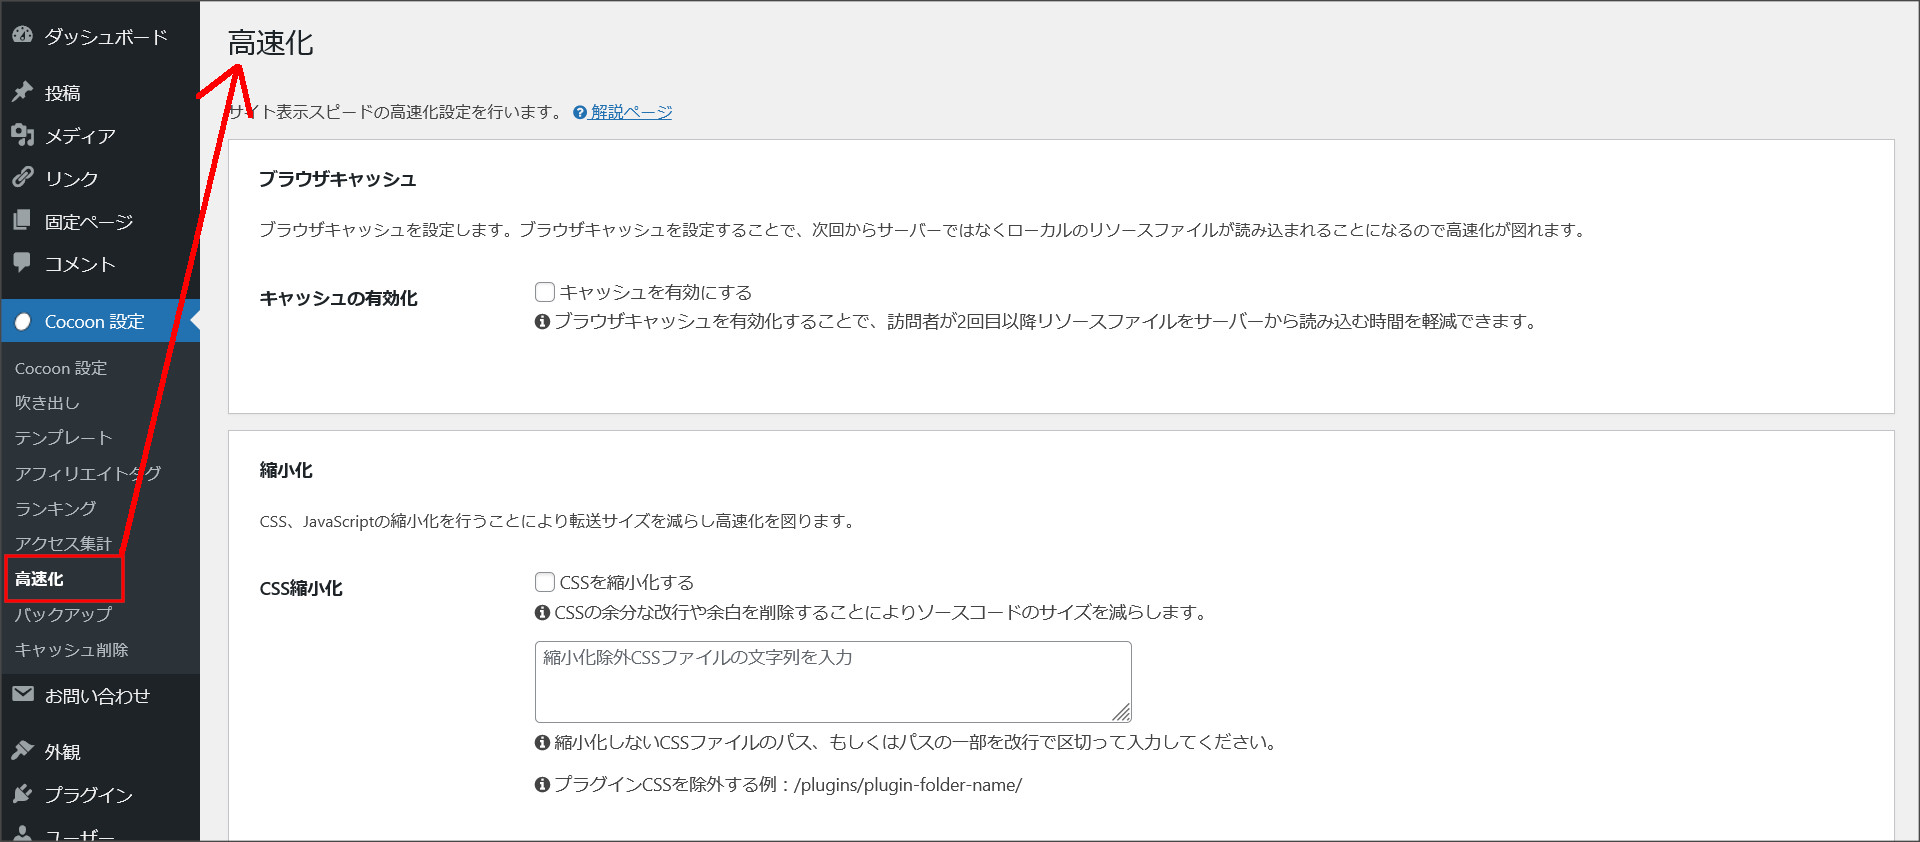Click info icon beside 縮小化しないCSSファイルのパス

(x=542, y=742)
